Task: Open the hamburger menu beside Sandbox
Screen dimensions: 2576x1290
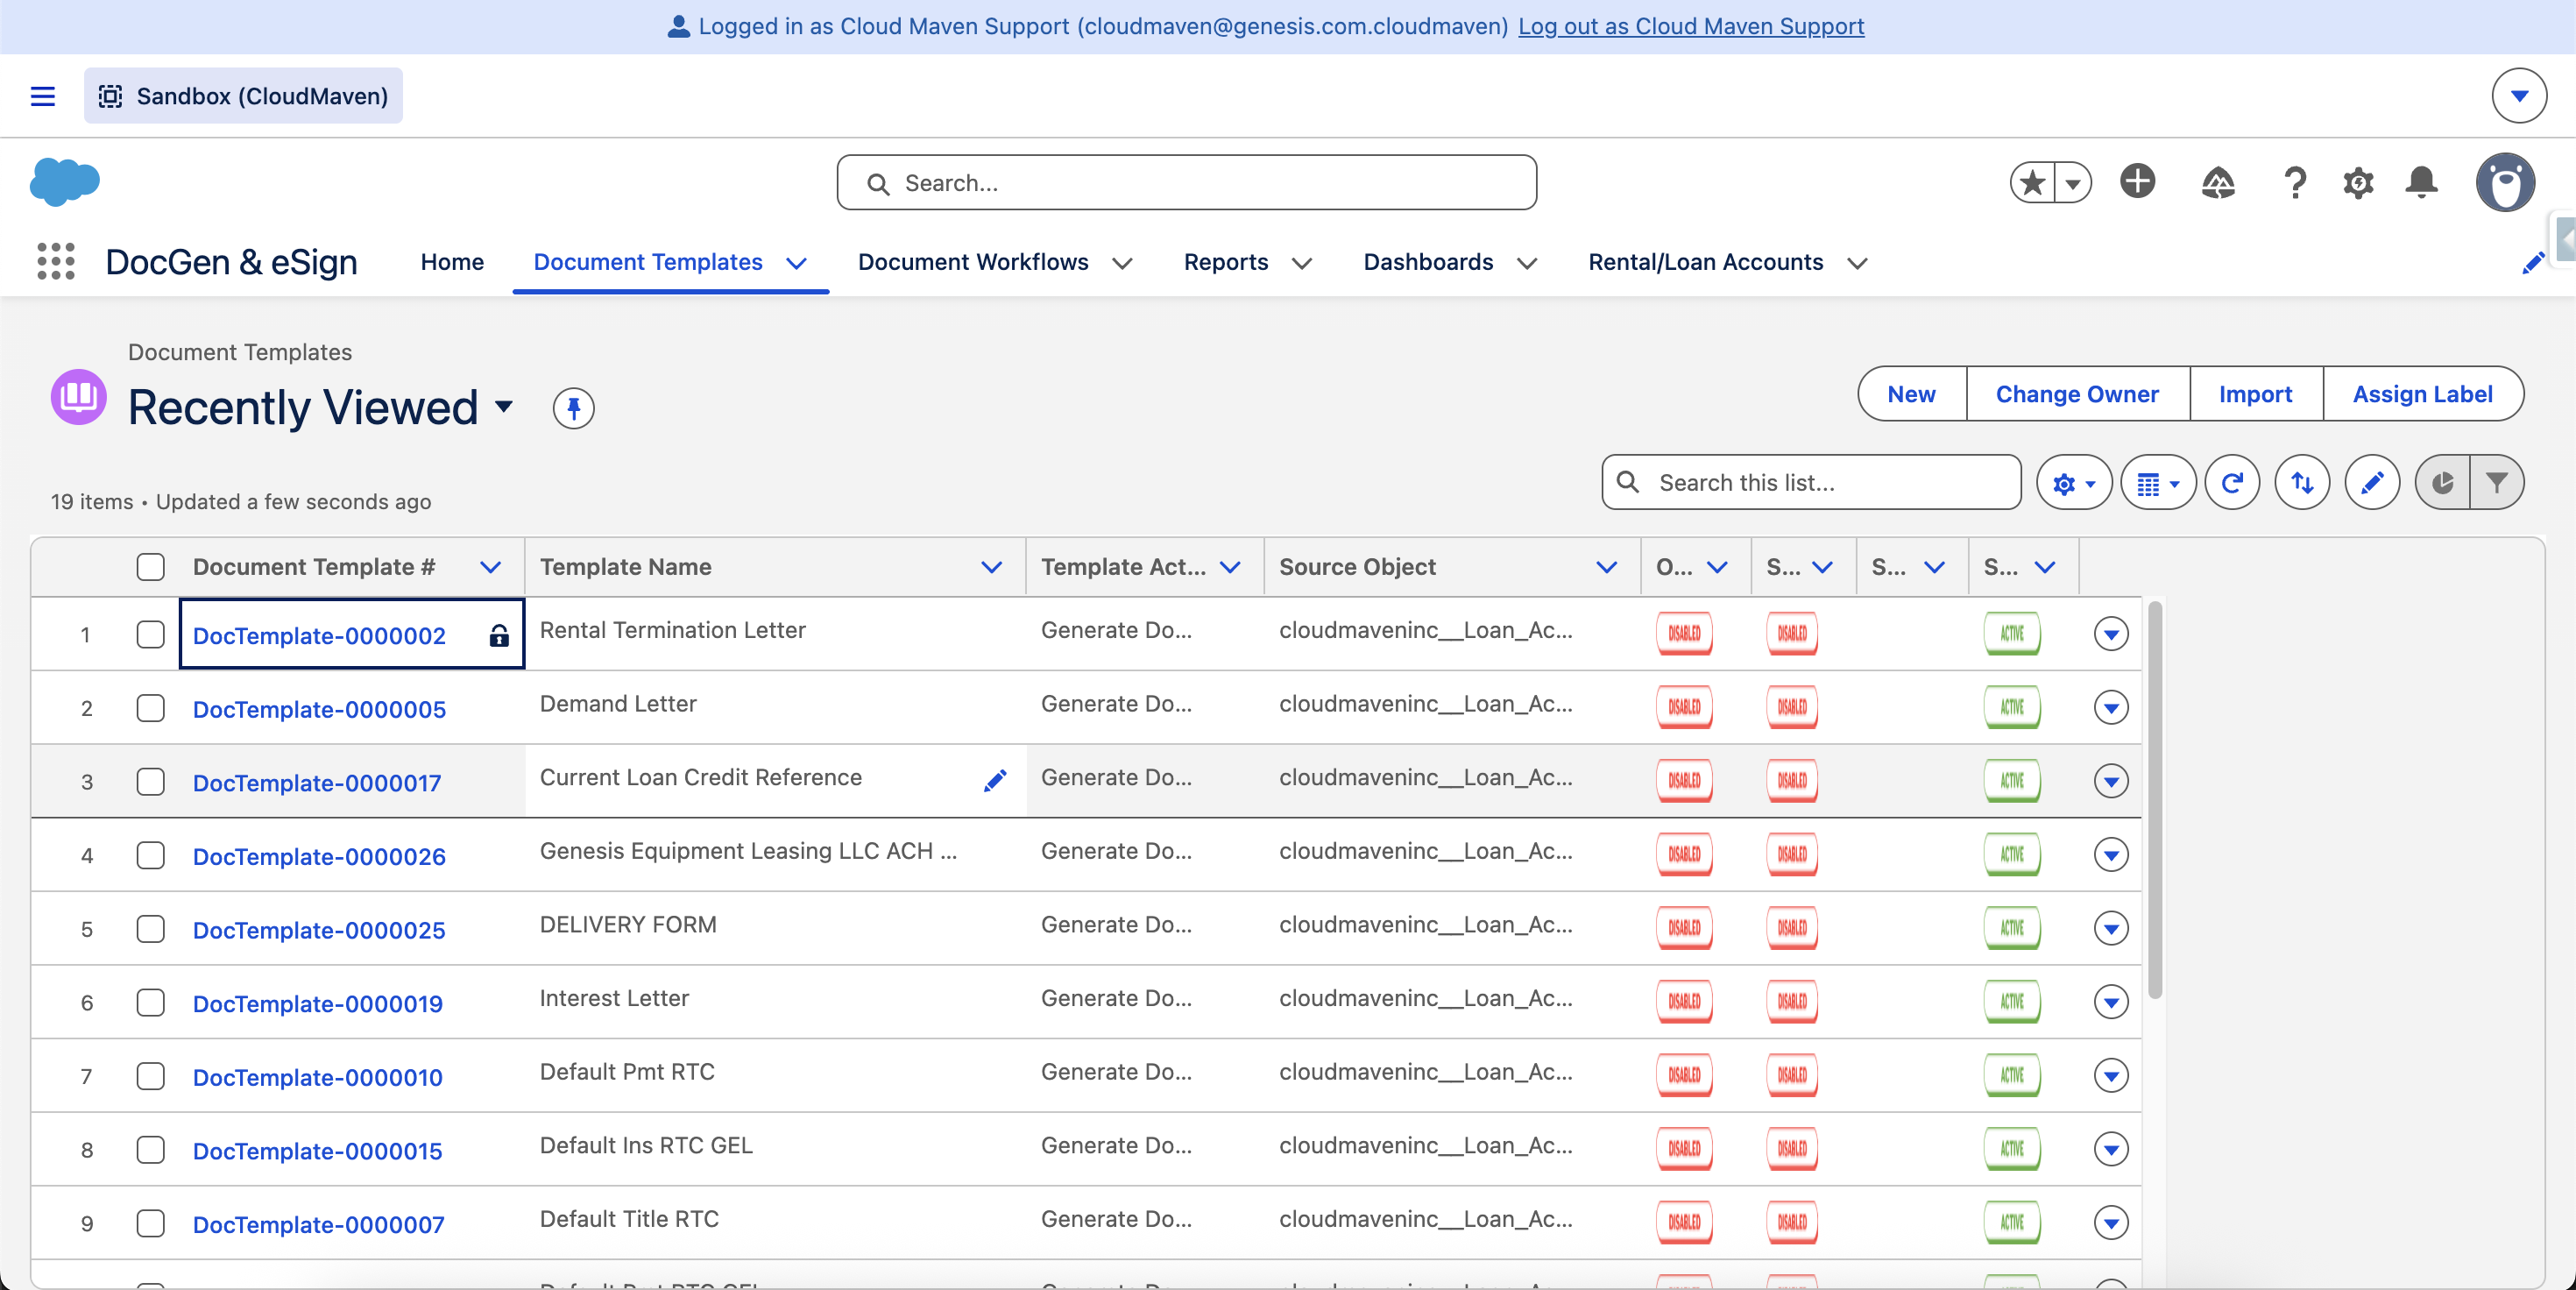Action: point(43,96)
